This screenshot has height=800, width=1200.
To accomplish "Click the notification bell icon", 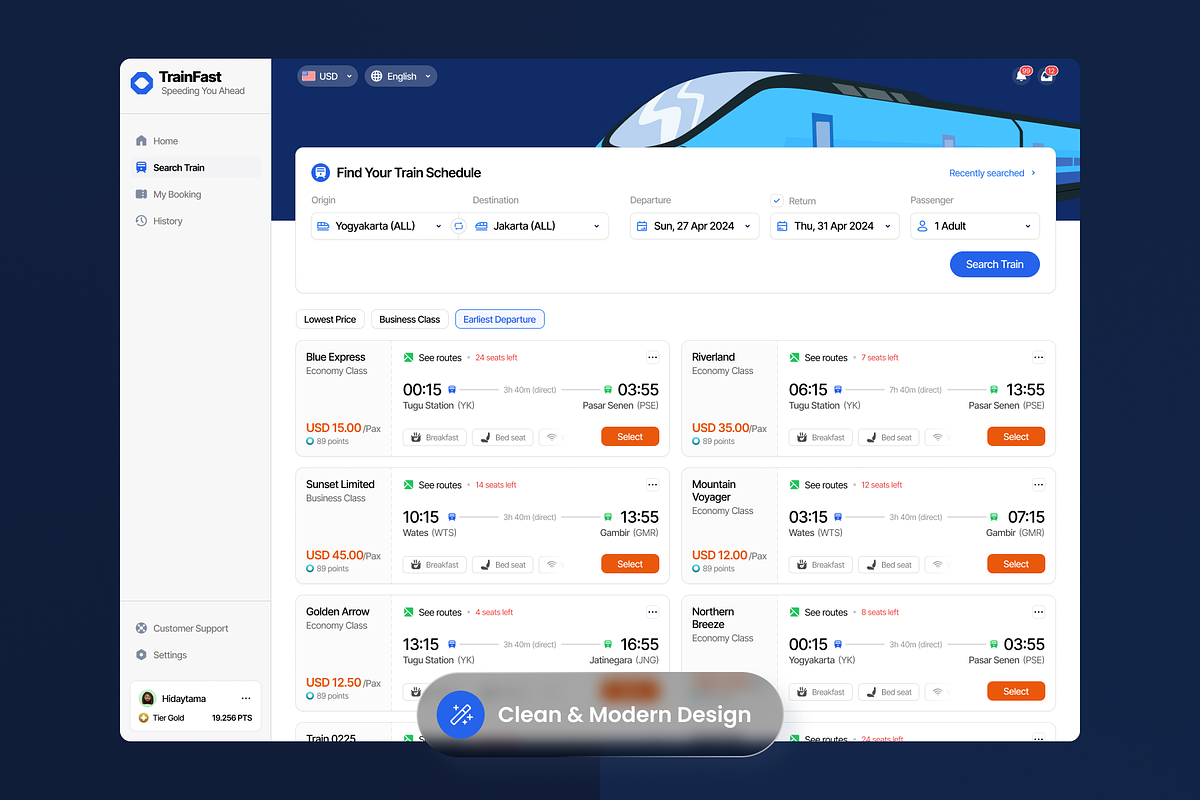I will tap(1021, 75).
